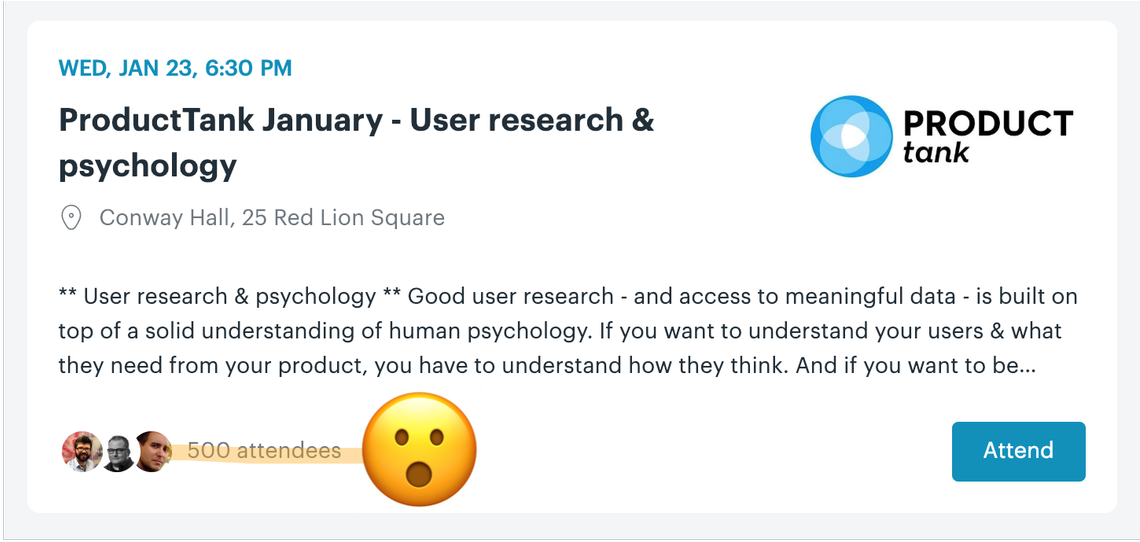Click the surprised face emoji
The image size is (1140, 542).
click(x=420, y=450)
